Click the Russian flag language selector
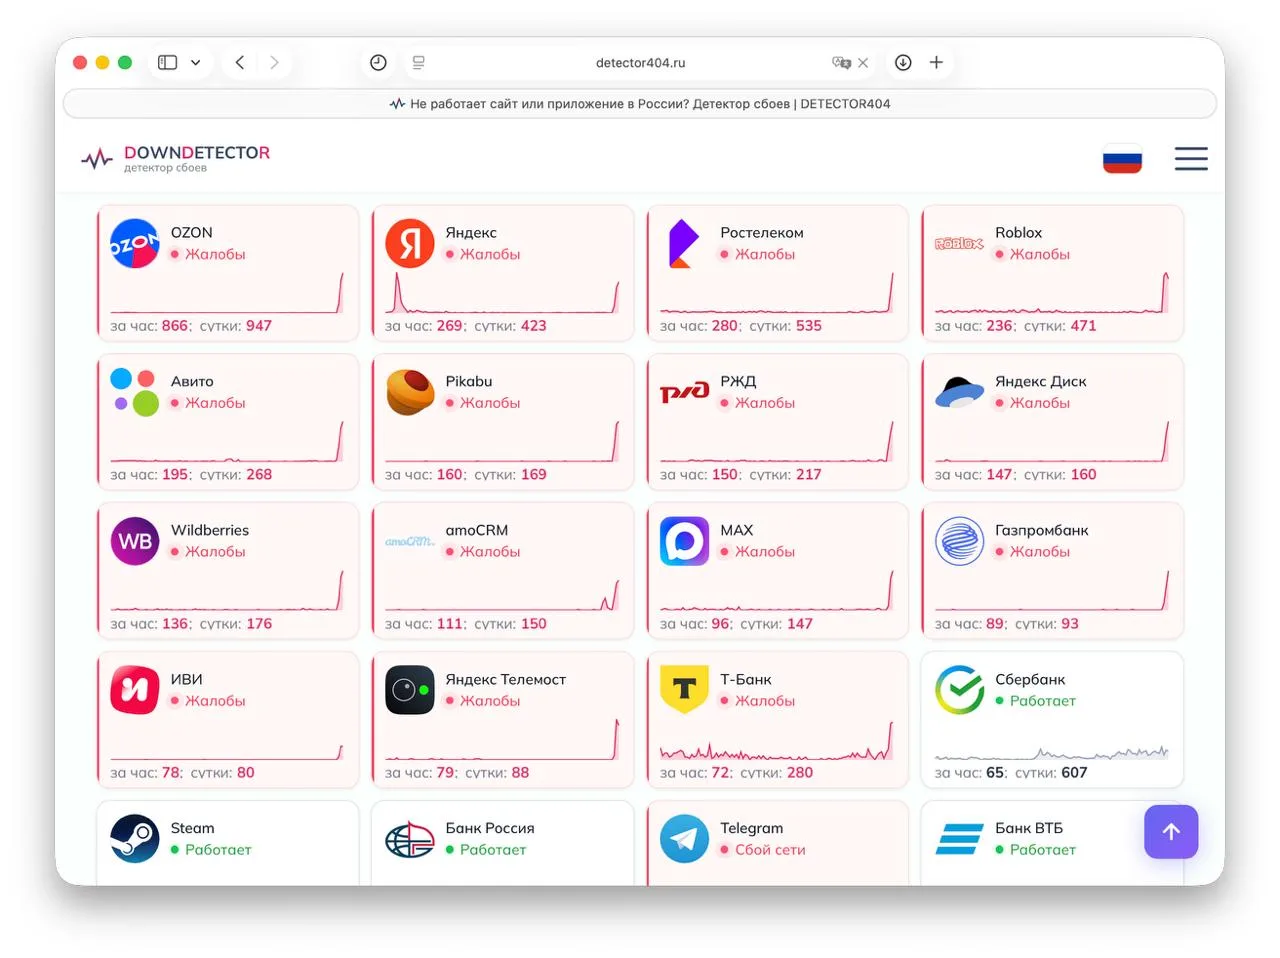The width and height of the screenshot is (1280, 958). click(1122, 159)
